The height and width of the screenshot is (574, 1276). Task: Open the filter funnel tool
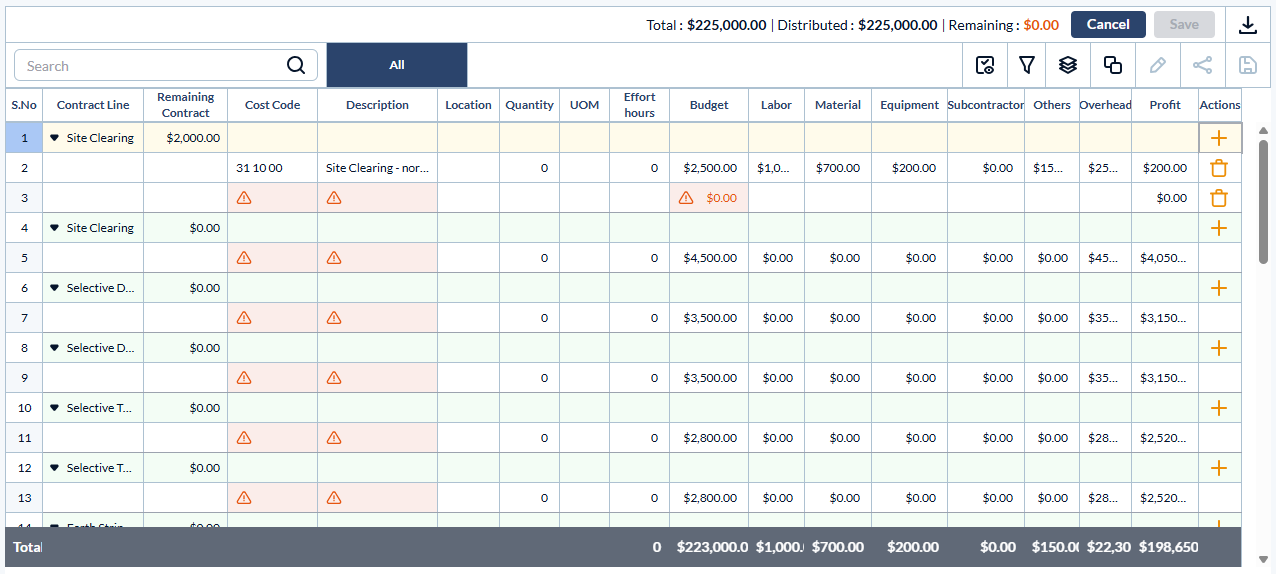tap(1026, 65)
